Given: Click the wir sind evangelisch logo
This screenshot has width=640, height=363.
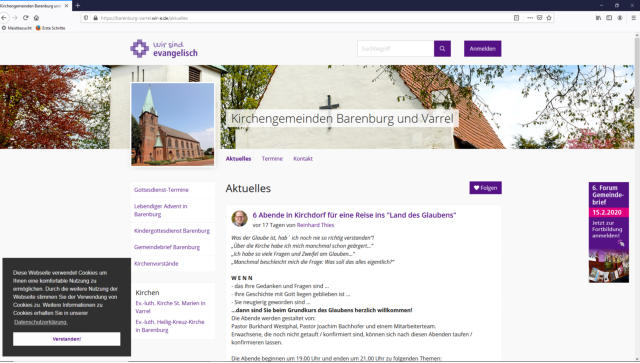Looking at the screenshot, I should 164,49.
